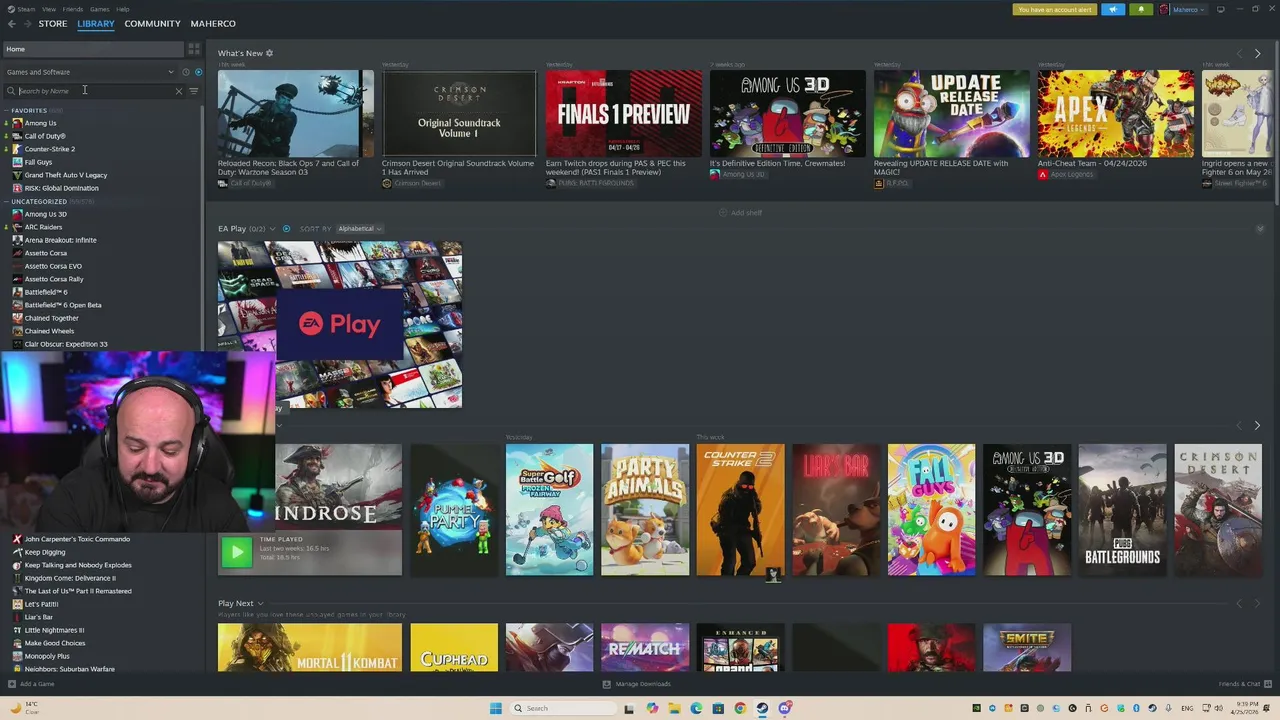Open PUBG Battlegrounds cover
This screenshot has width=1280, height=720.
coord(1122,510)
